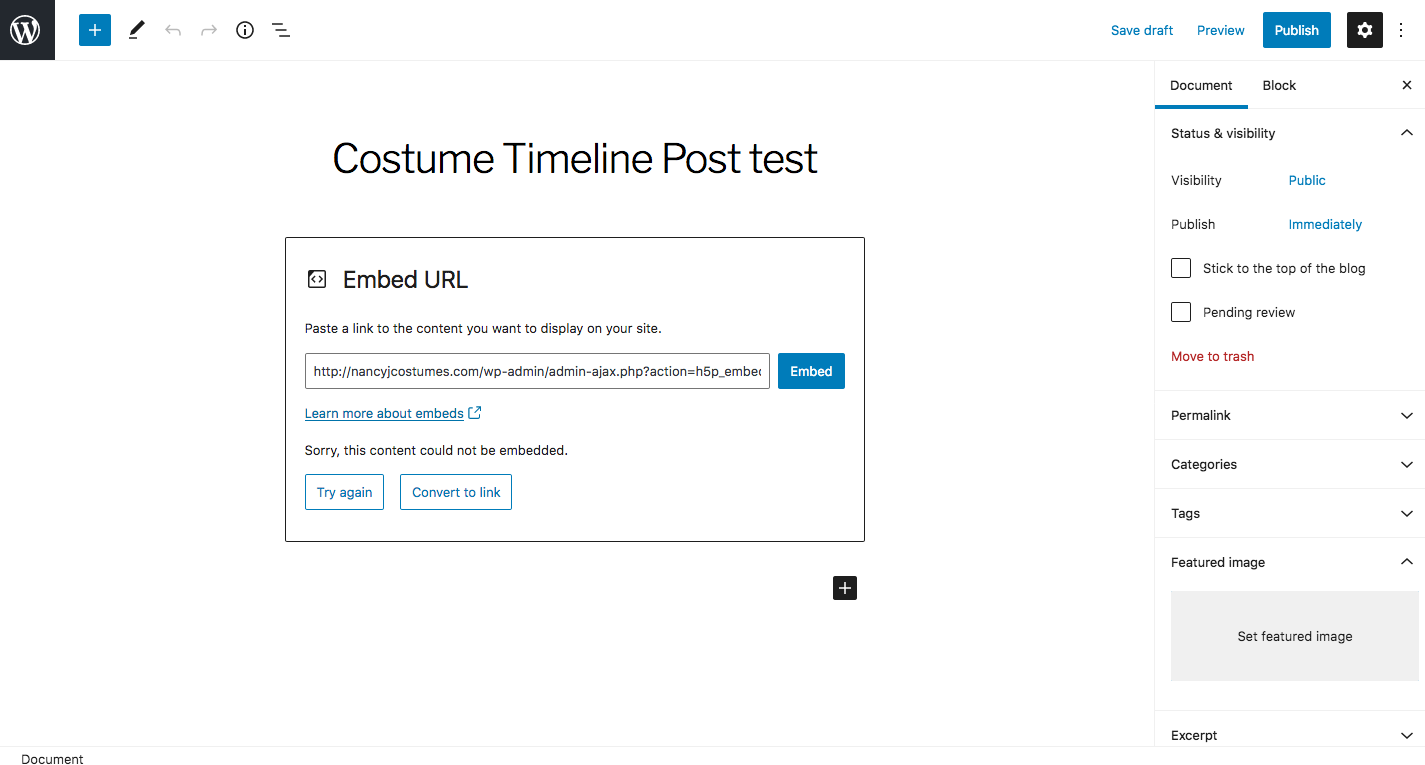The width and height of the screenshot is (1425, 765).
Task: Click the embed URL input field
Action: 537,371
